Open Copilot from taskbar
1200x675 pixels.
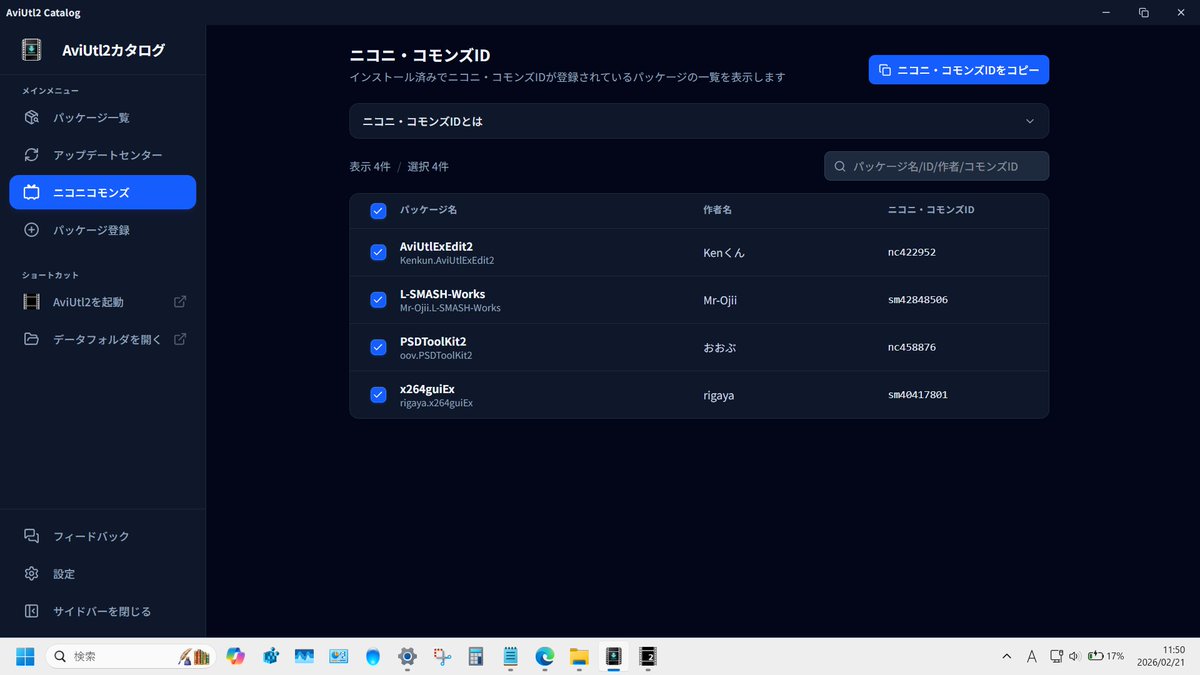point(236,656)
